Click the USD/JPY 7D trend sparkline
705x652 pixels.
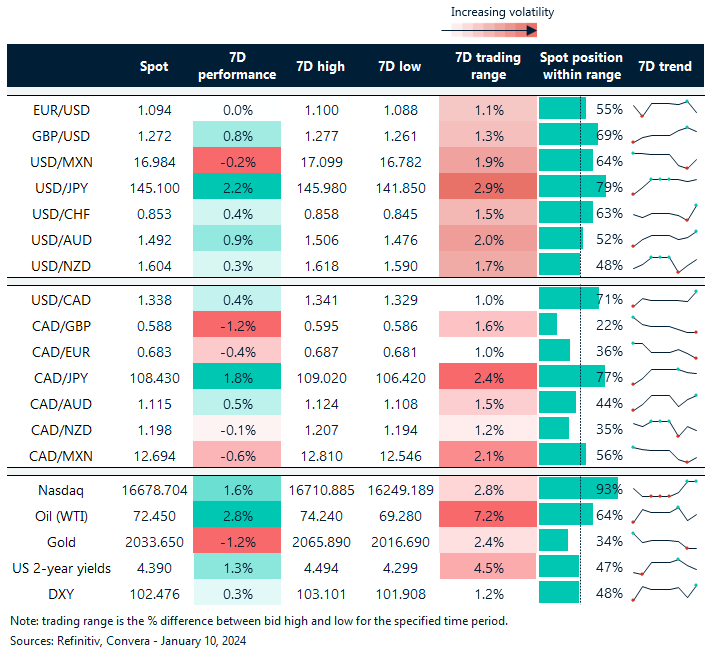click(x=663, y=186)
